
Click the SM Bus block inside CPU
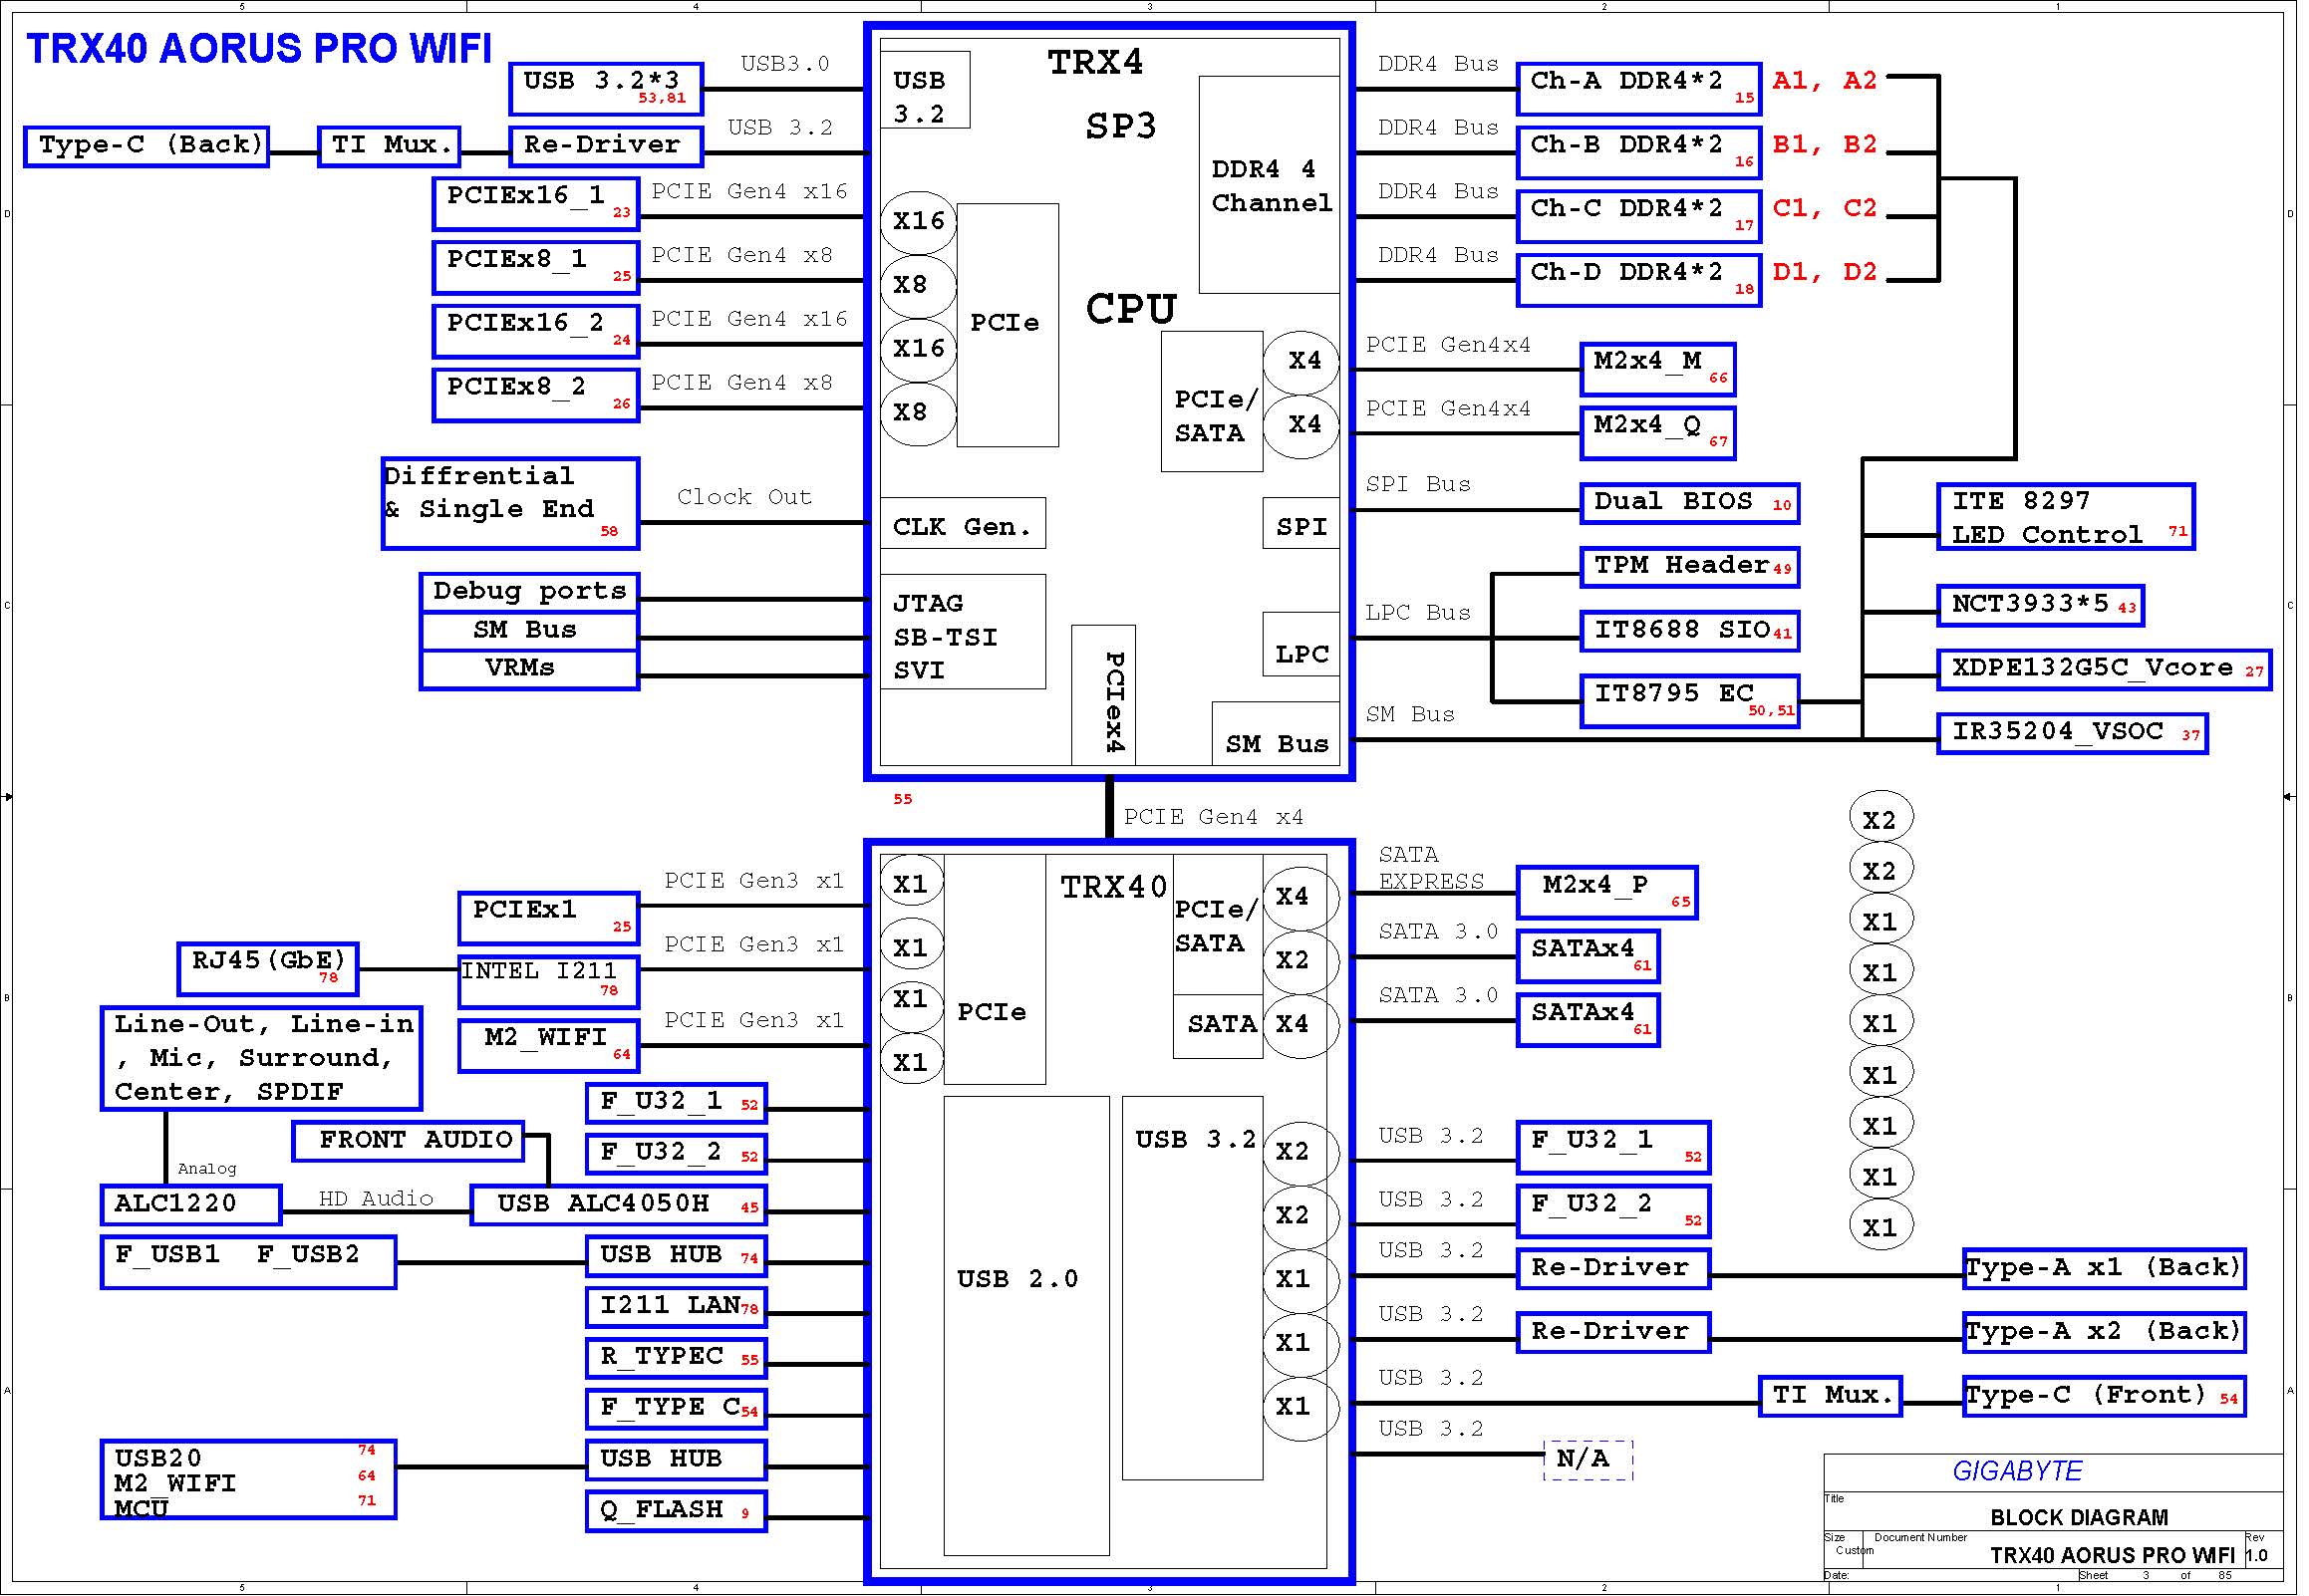coord(1276,734)
